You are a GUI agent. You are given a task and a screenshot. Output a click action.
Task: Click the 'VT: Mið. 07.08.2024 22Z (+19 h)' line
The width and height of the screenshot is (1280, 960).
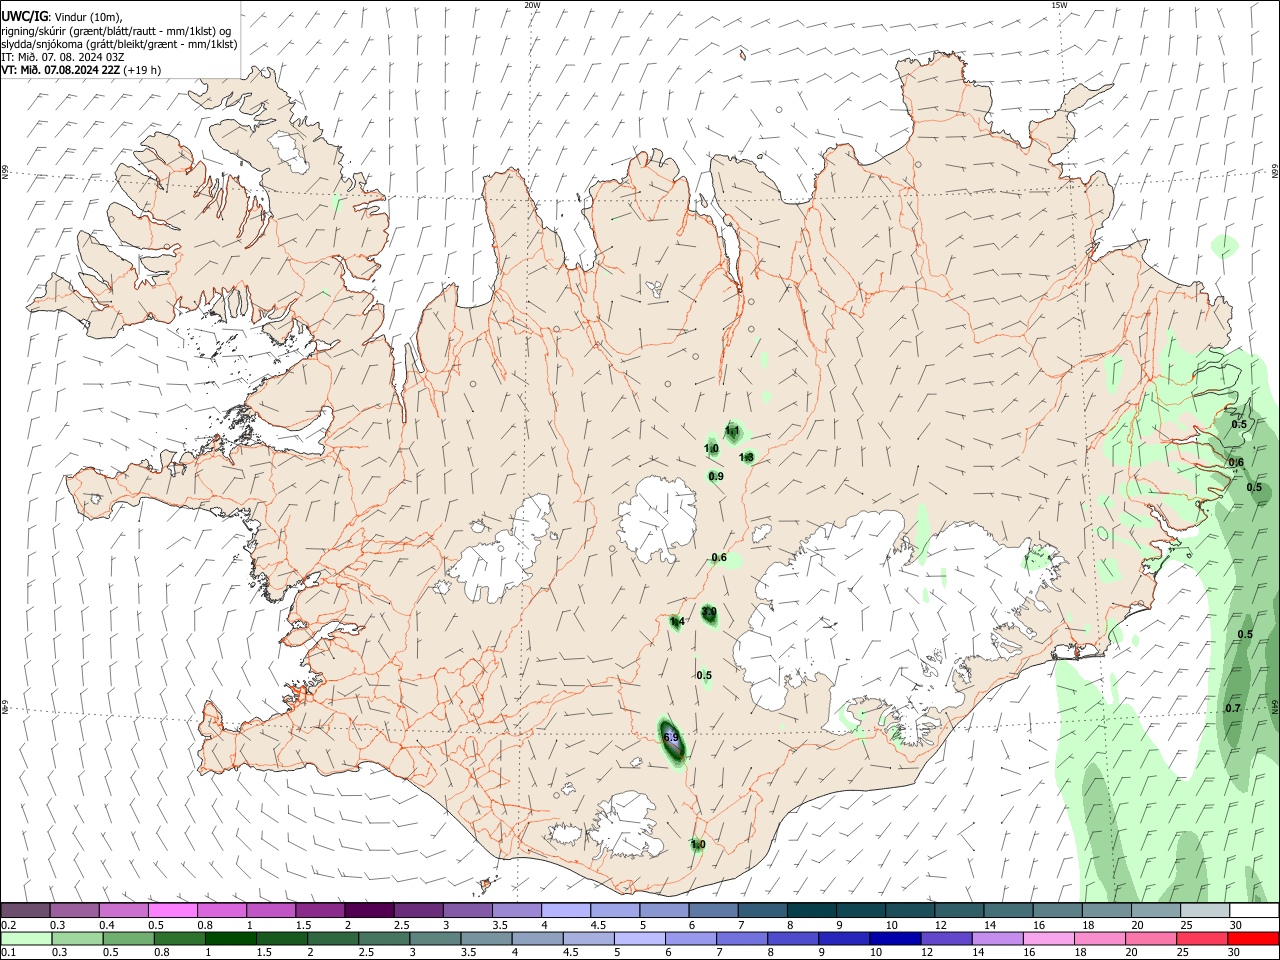pyautogui.click(x=81, y=70)
